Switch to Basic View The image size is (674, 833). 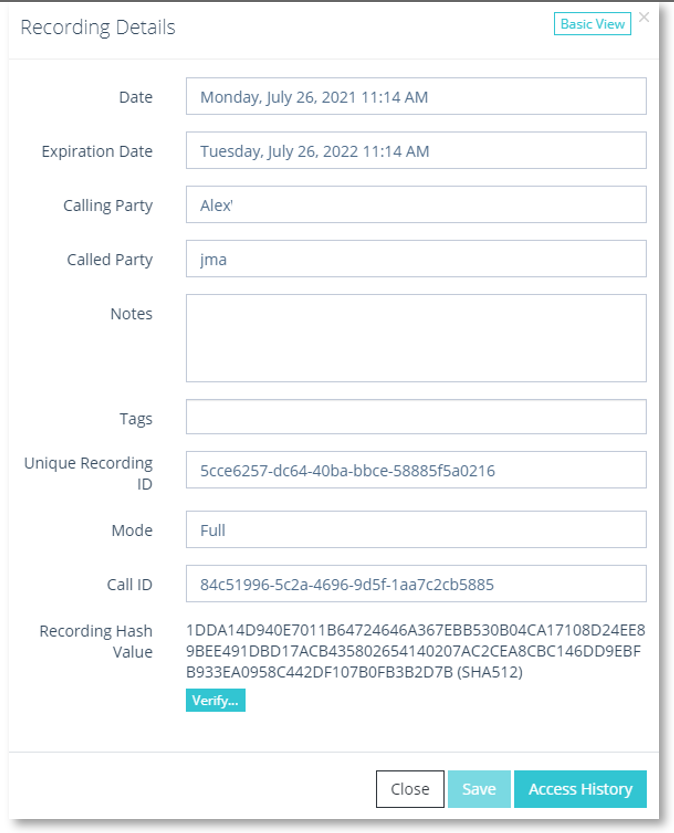pos(592,24)
